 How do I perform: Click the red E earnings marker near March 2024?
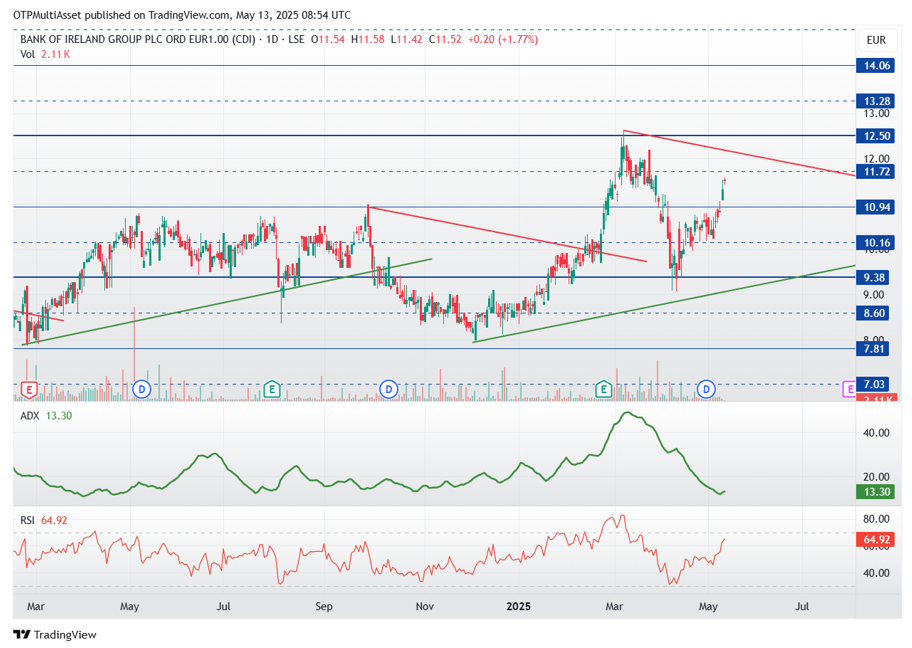click(29, 389)
